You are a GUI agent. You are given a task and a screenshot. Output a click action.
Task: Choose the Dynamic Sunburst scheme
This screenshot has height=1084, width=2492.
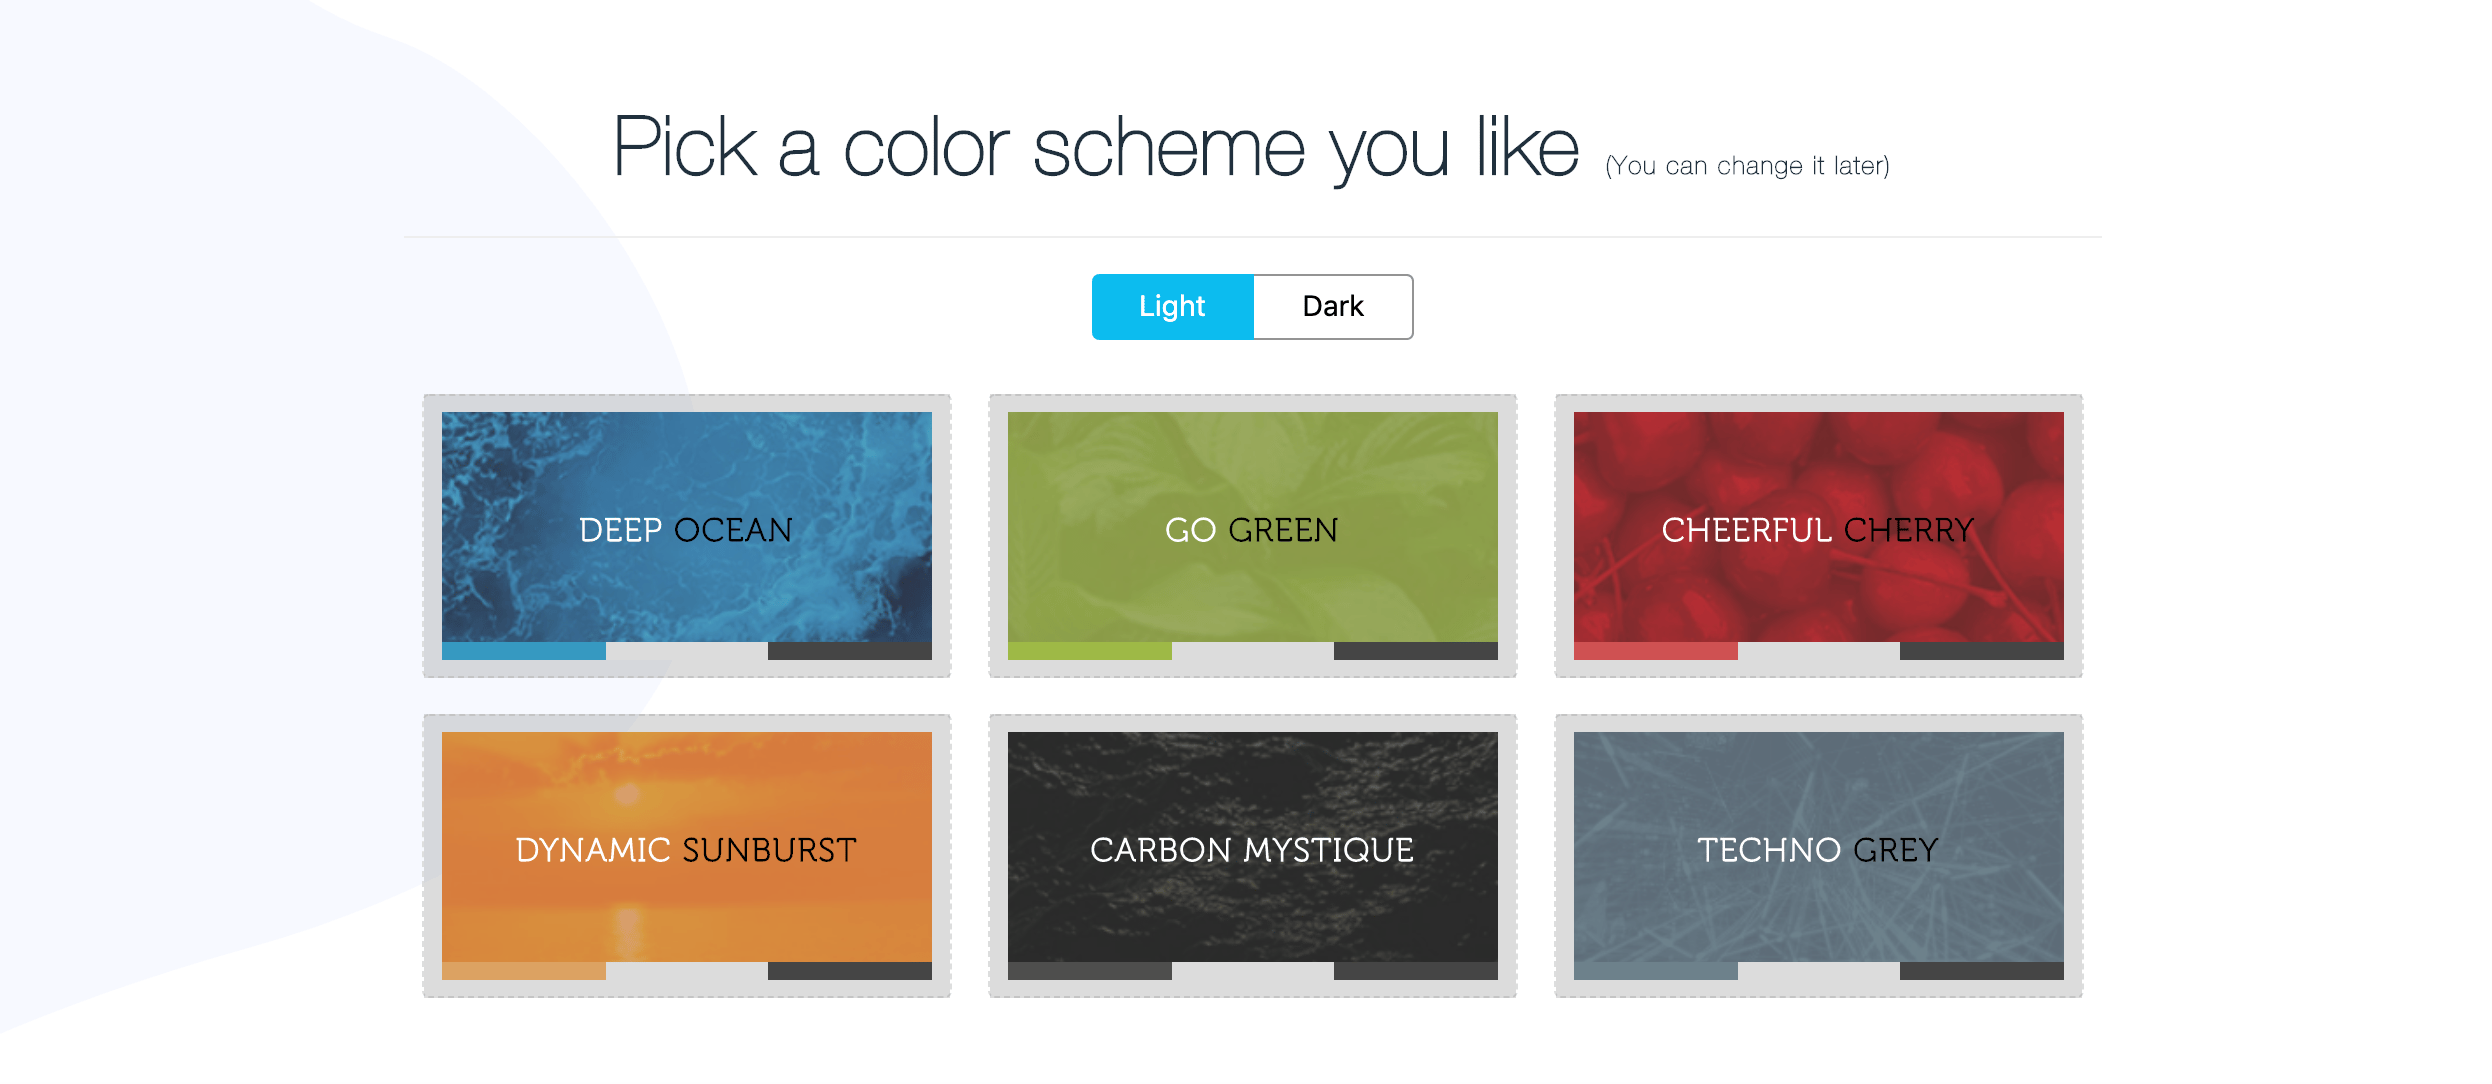686,847
